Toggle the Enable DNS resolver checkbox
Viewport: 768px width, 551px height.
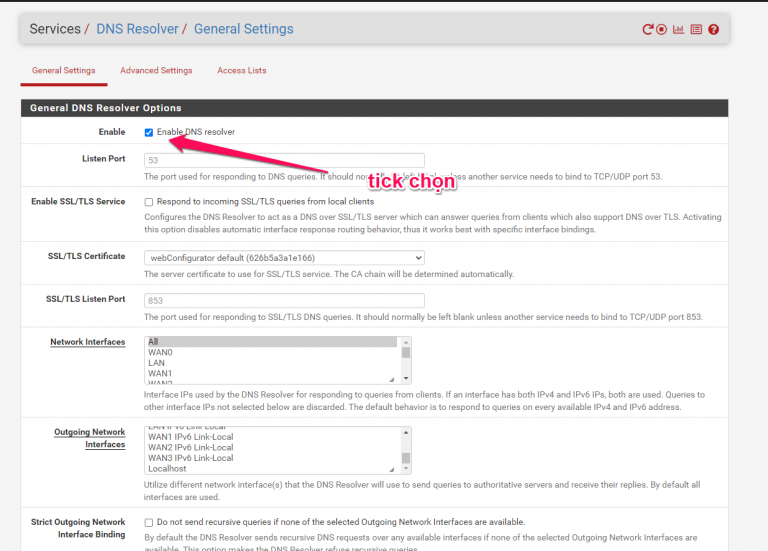pos(149,132)
